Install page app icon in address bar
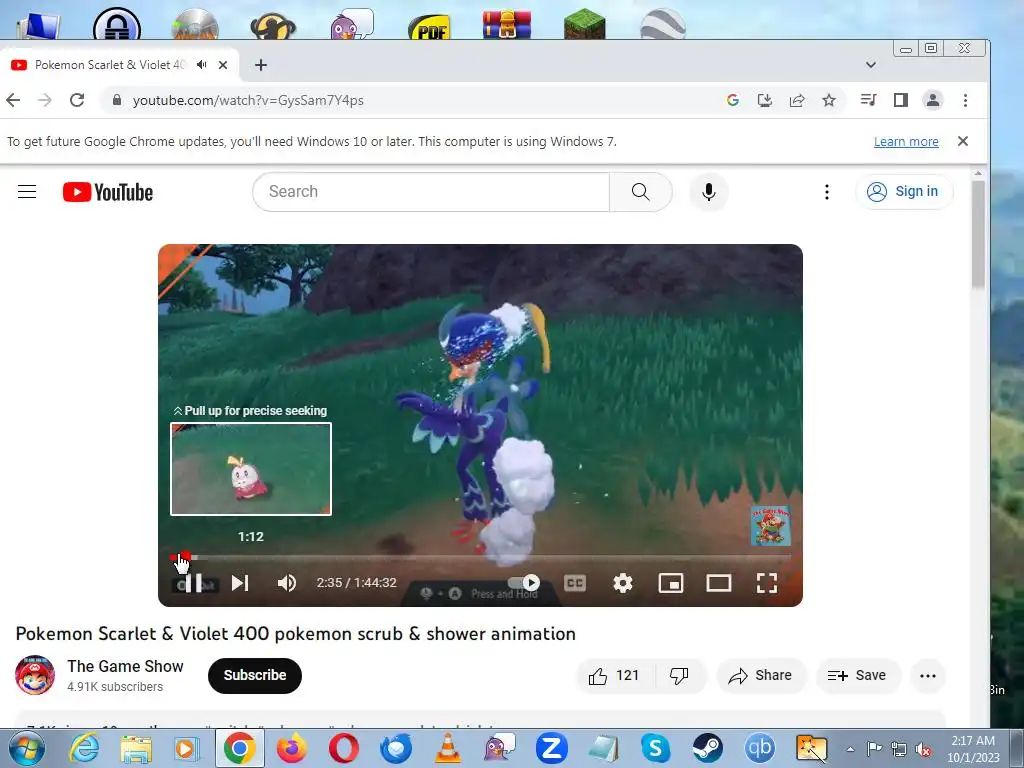The height and width of the screenshot is (768, 1024). (765, 100)
